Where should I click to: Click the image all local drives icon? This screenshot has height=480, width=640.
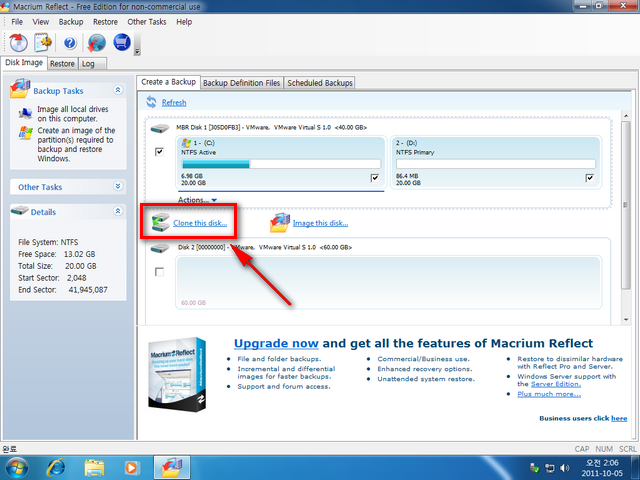[25, 113]
